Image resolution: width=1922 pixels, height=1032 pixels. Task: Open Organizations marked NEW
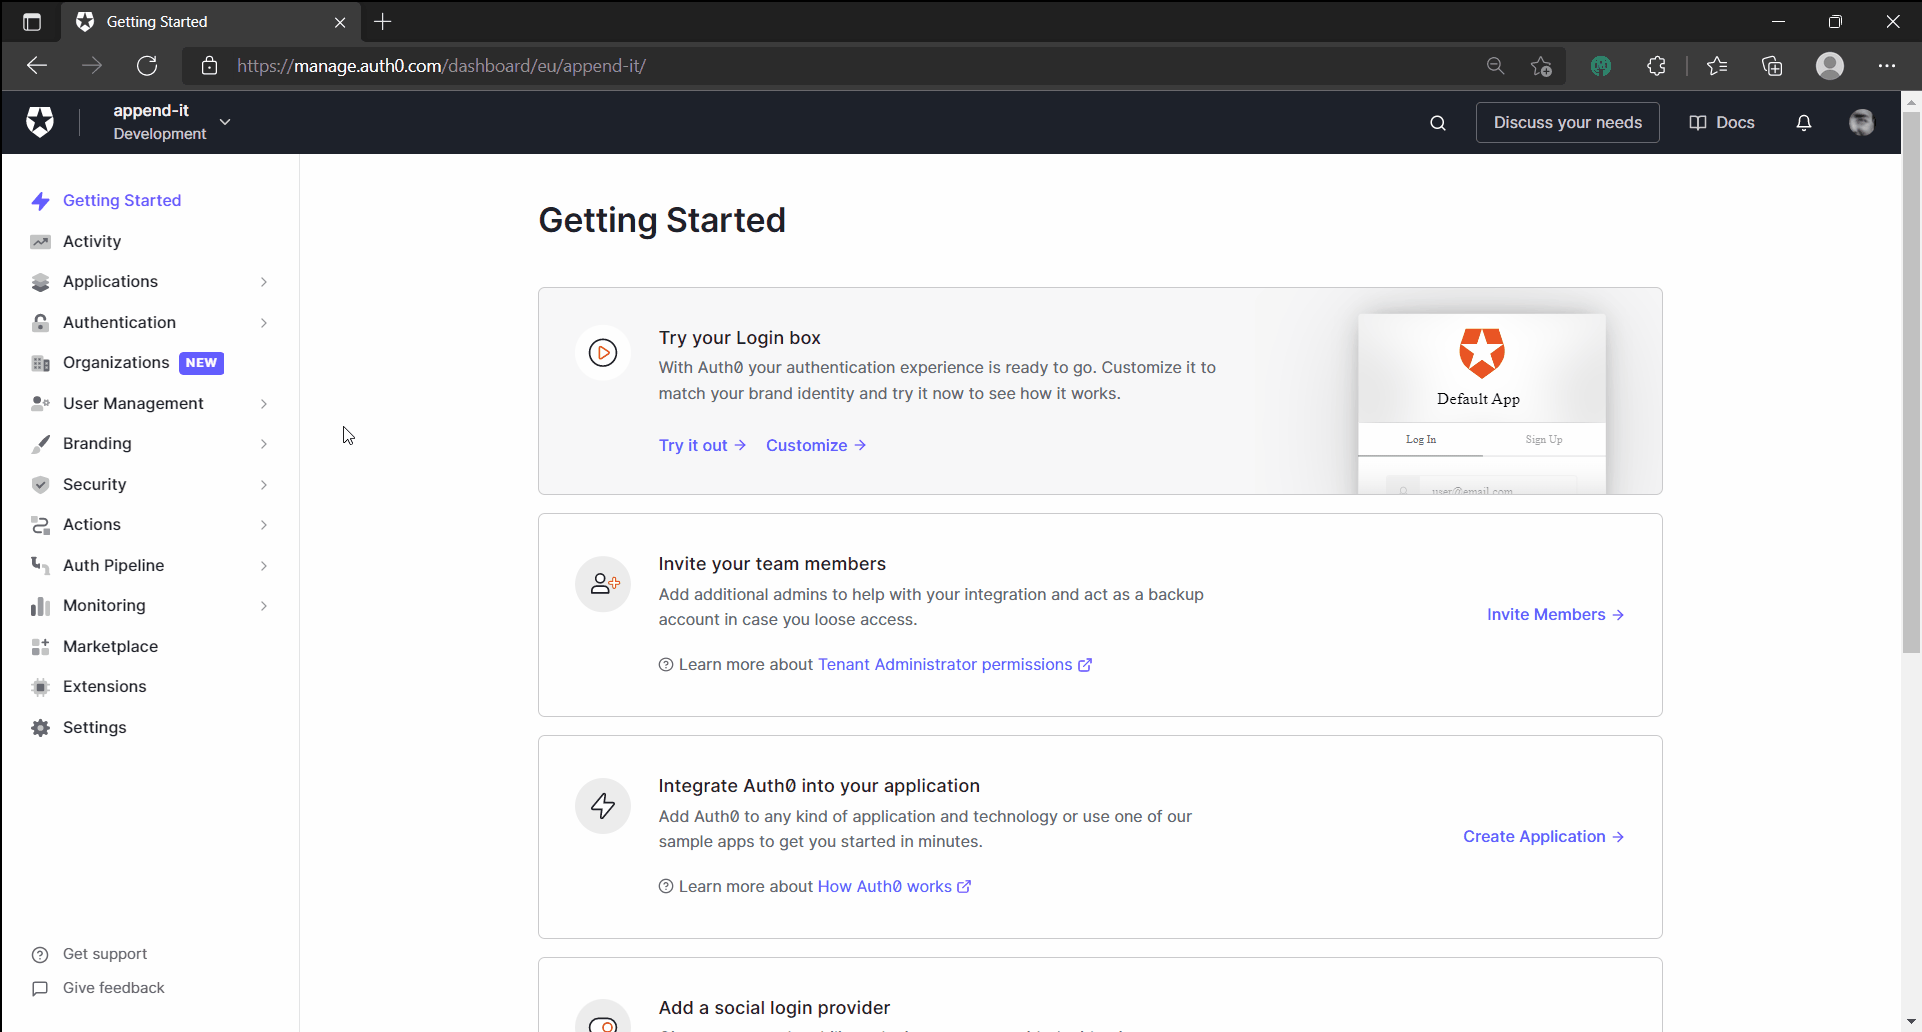(x=115, y=362)
